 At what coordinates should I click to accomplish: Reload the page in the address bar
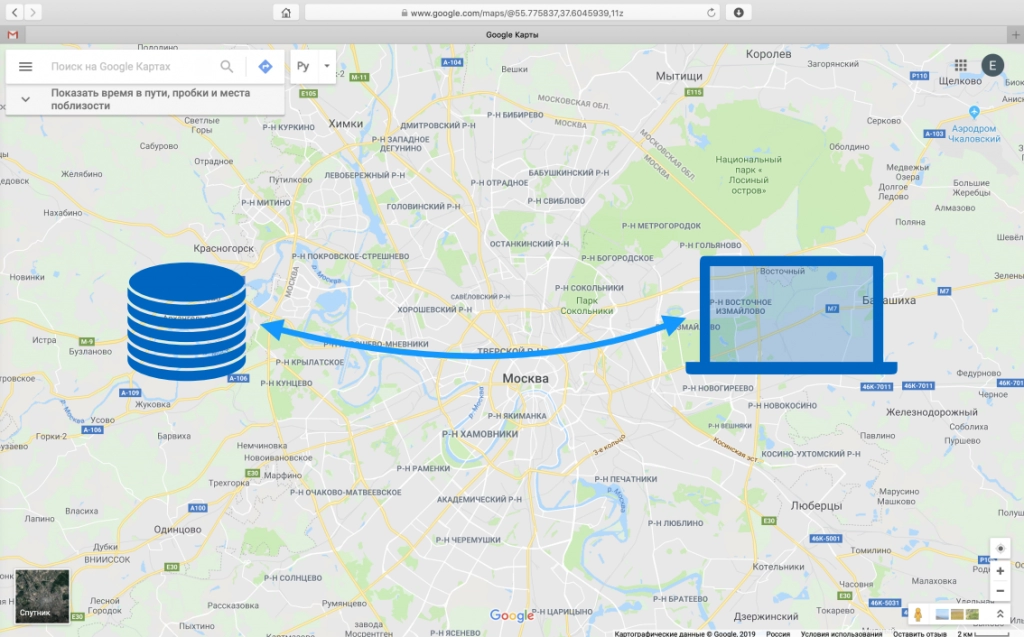point(711,12)
